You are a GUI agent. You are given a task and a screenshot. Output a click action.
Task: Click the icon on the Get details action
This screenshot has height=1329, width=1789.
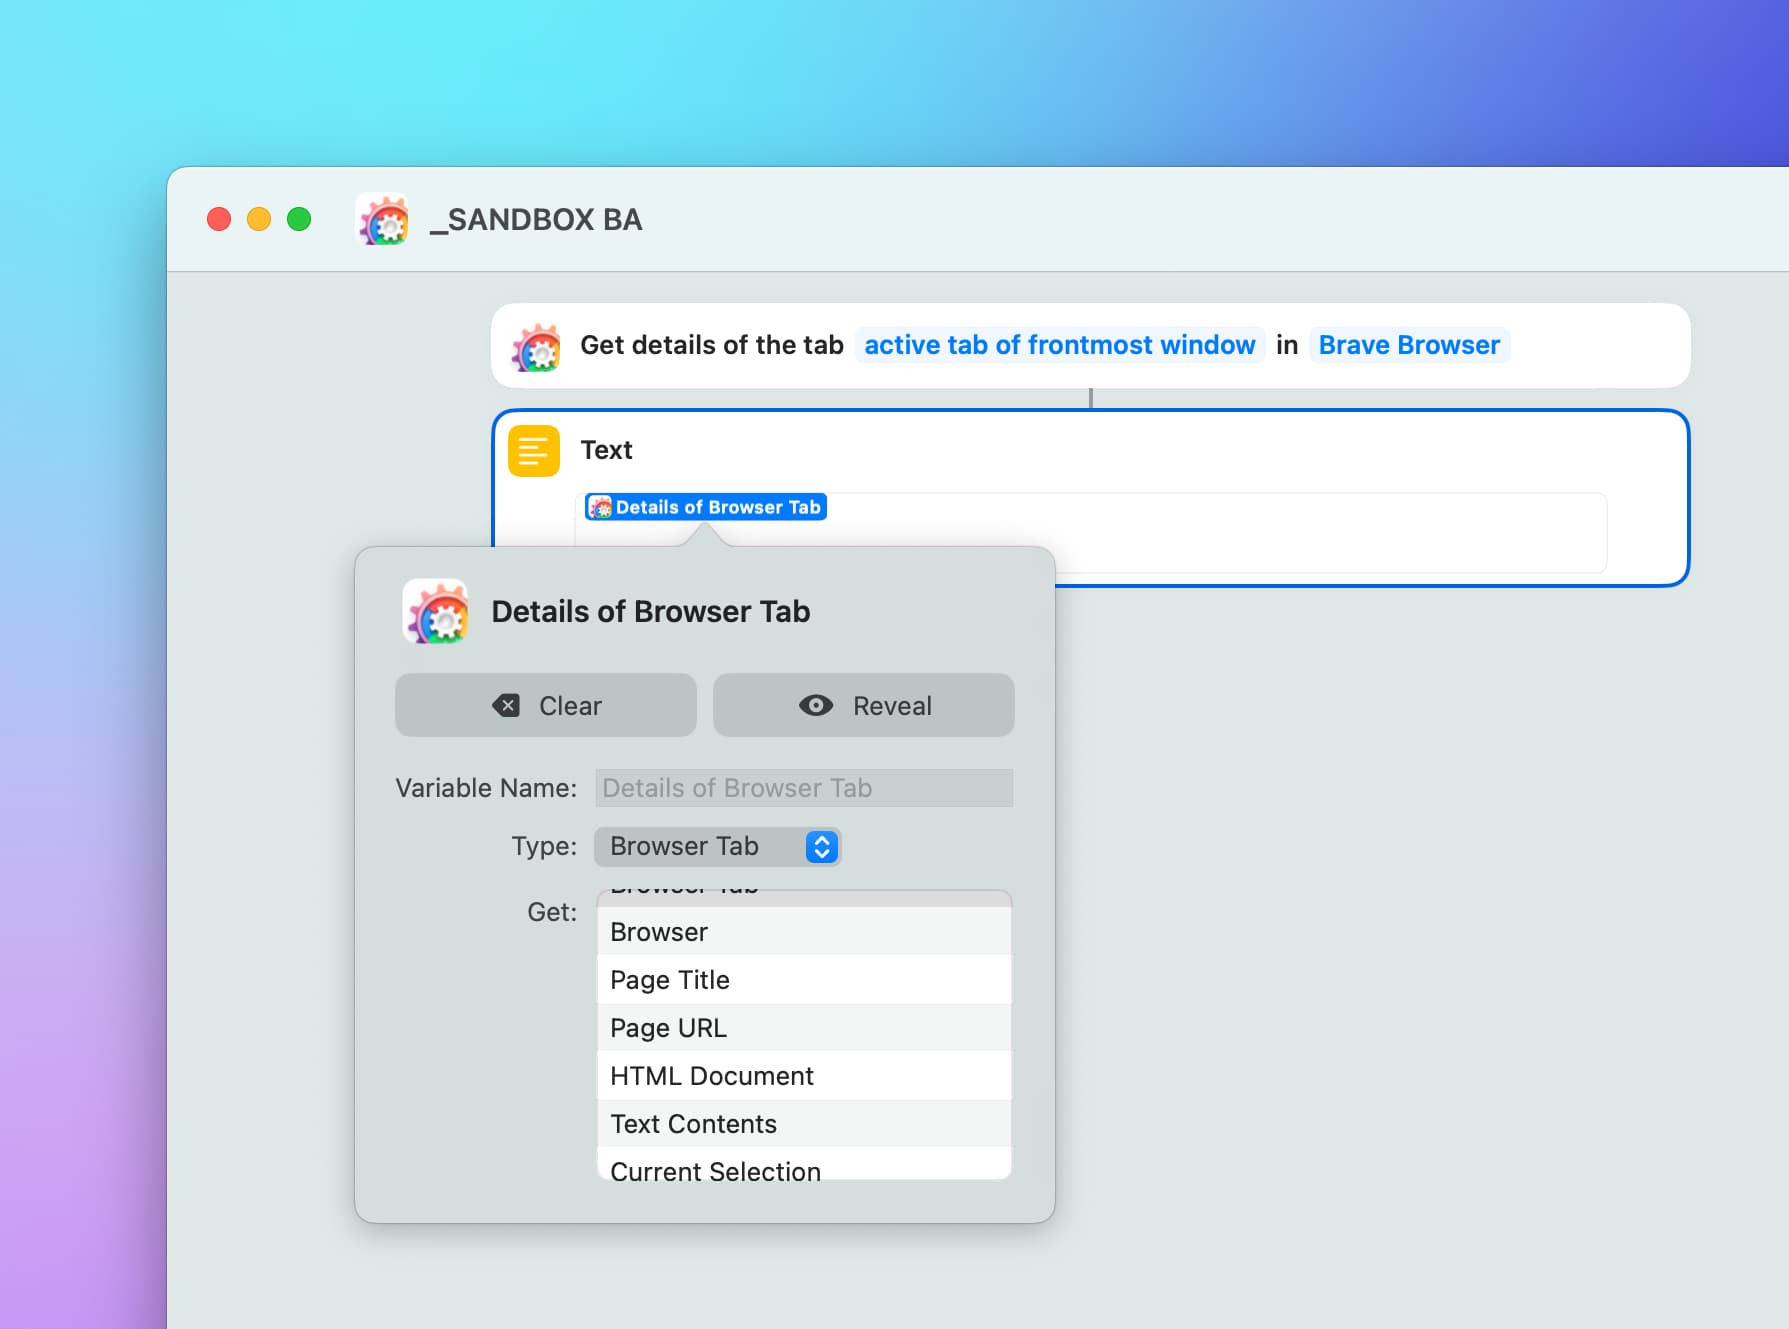[536, 346]
